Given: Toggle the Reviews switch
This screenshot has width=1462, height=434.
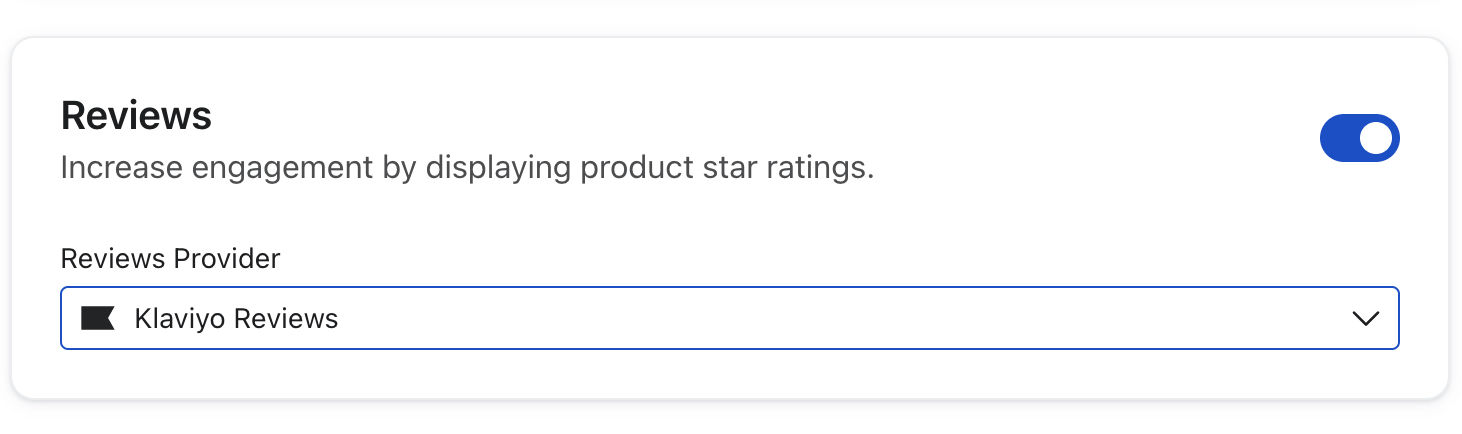Looking at the screenshot, I should click(1359, 138).
